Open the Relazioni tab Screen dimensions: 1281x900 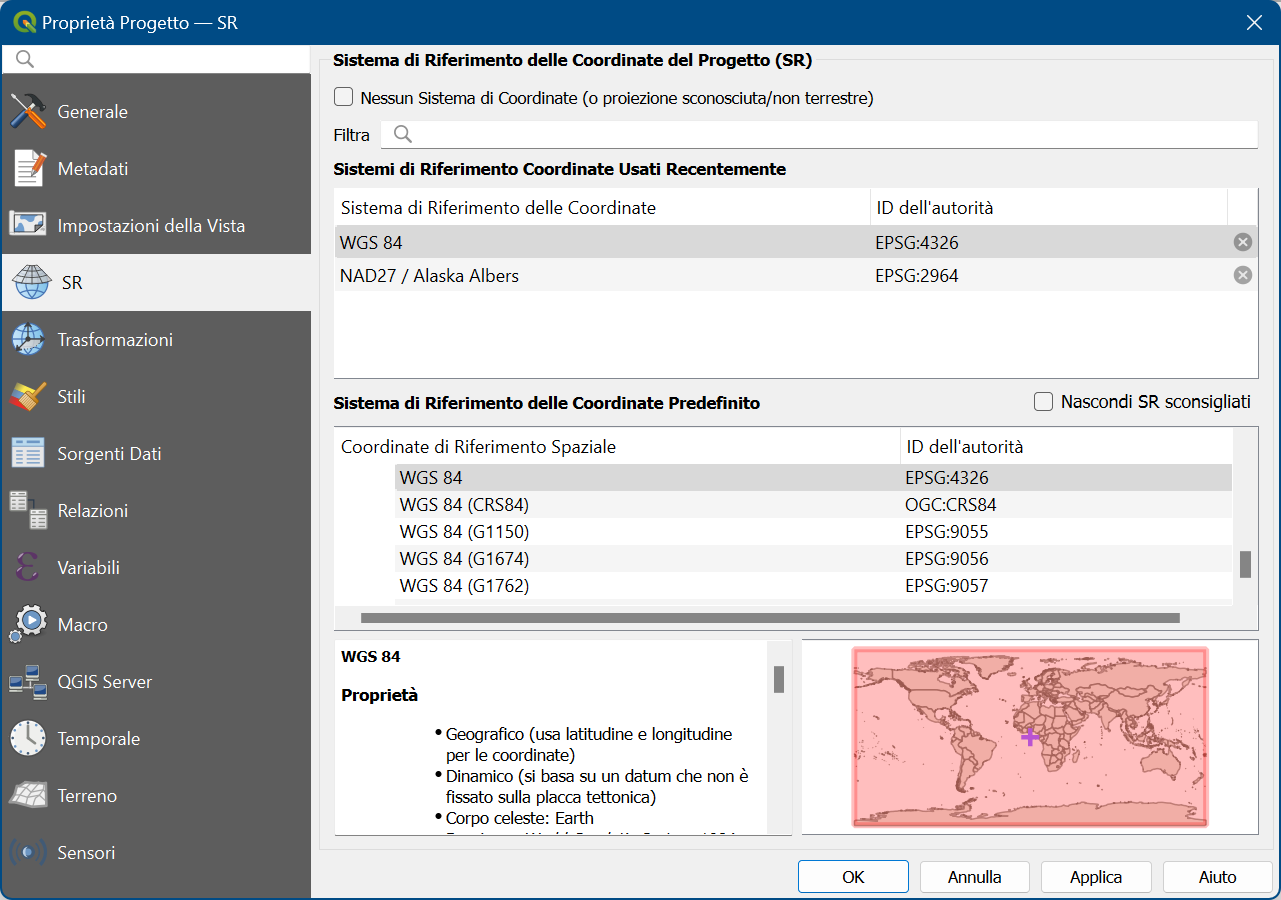click(x=155, y=511)
